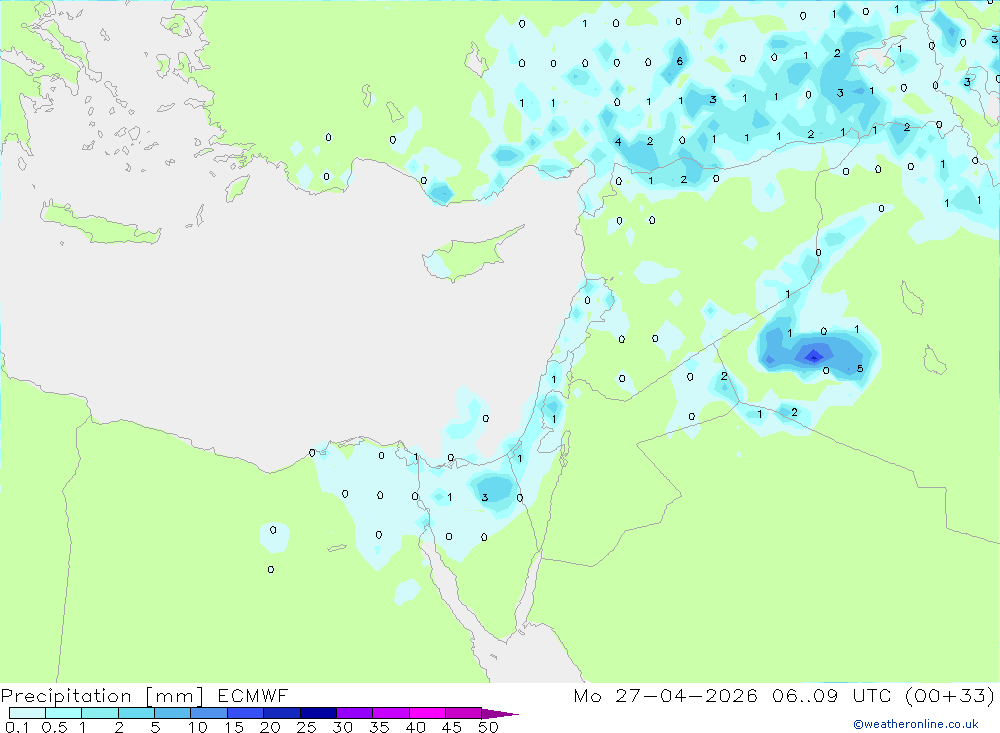The height and width of the screenshot is (733, 1000).
Task: Click the 0.5–1 mm legend color swatch
Action: (x=64, y=713)
